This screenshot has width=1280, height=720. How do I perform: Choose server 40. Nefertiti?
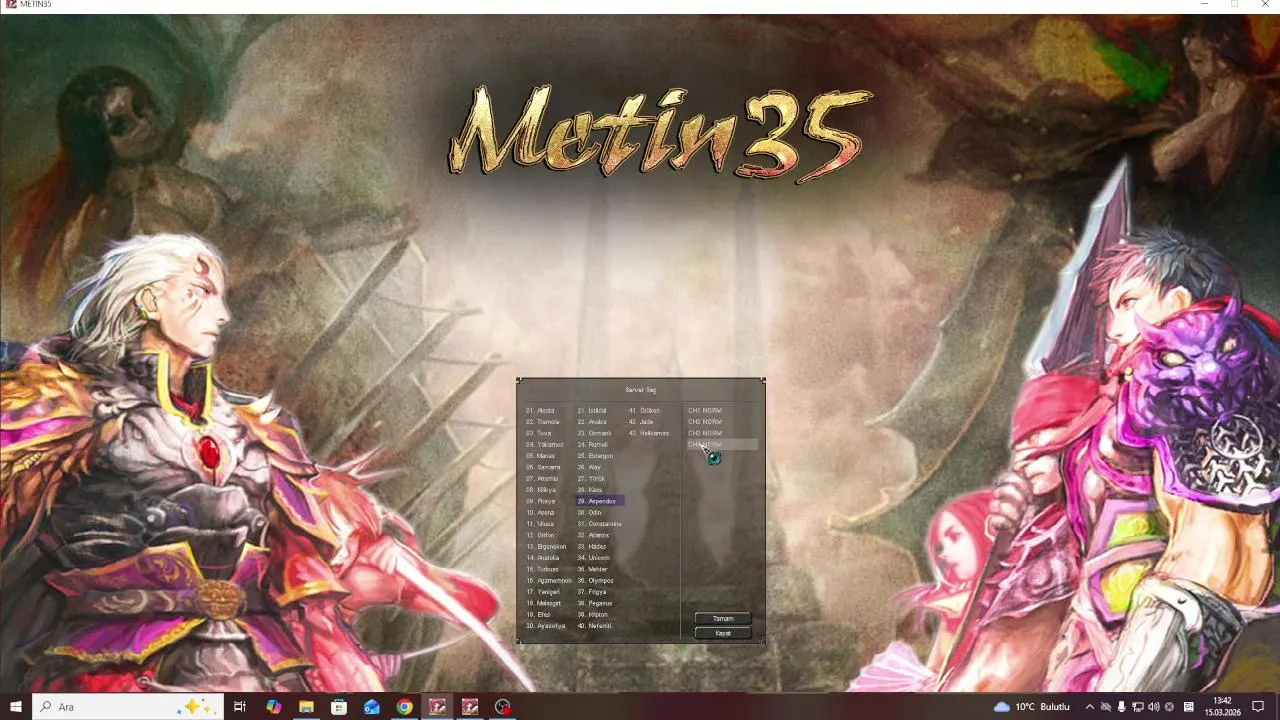[x=594, y=626]
